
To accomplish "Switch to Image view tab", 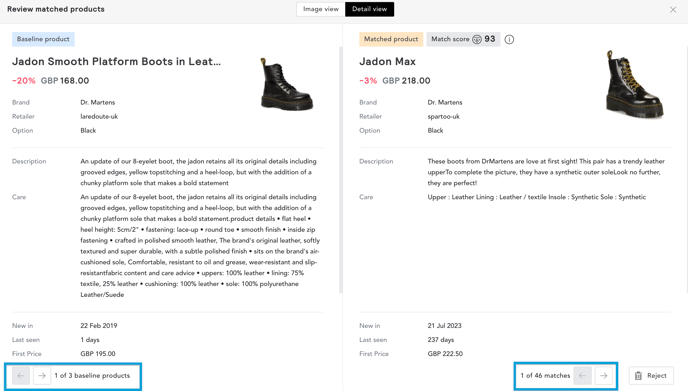I will tap(321, 9).
